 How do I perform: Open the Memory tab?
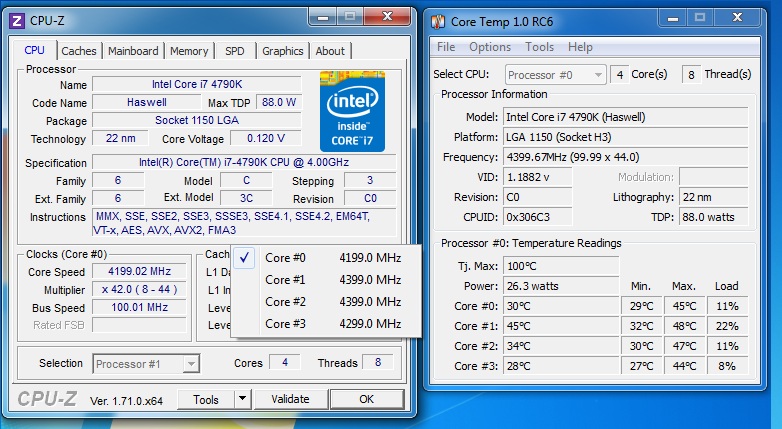(x=189, y=51)
